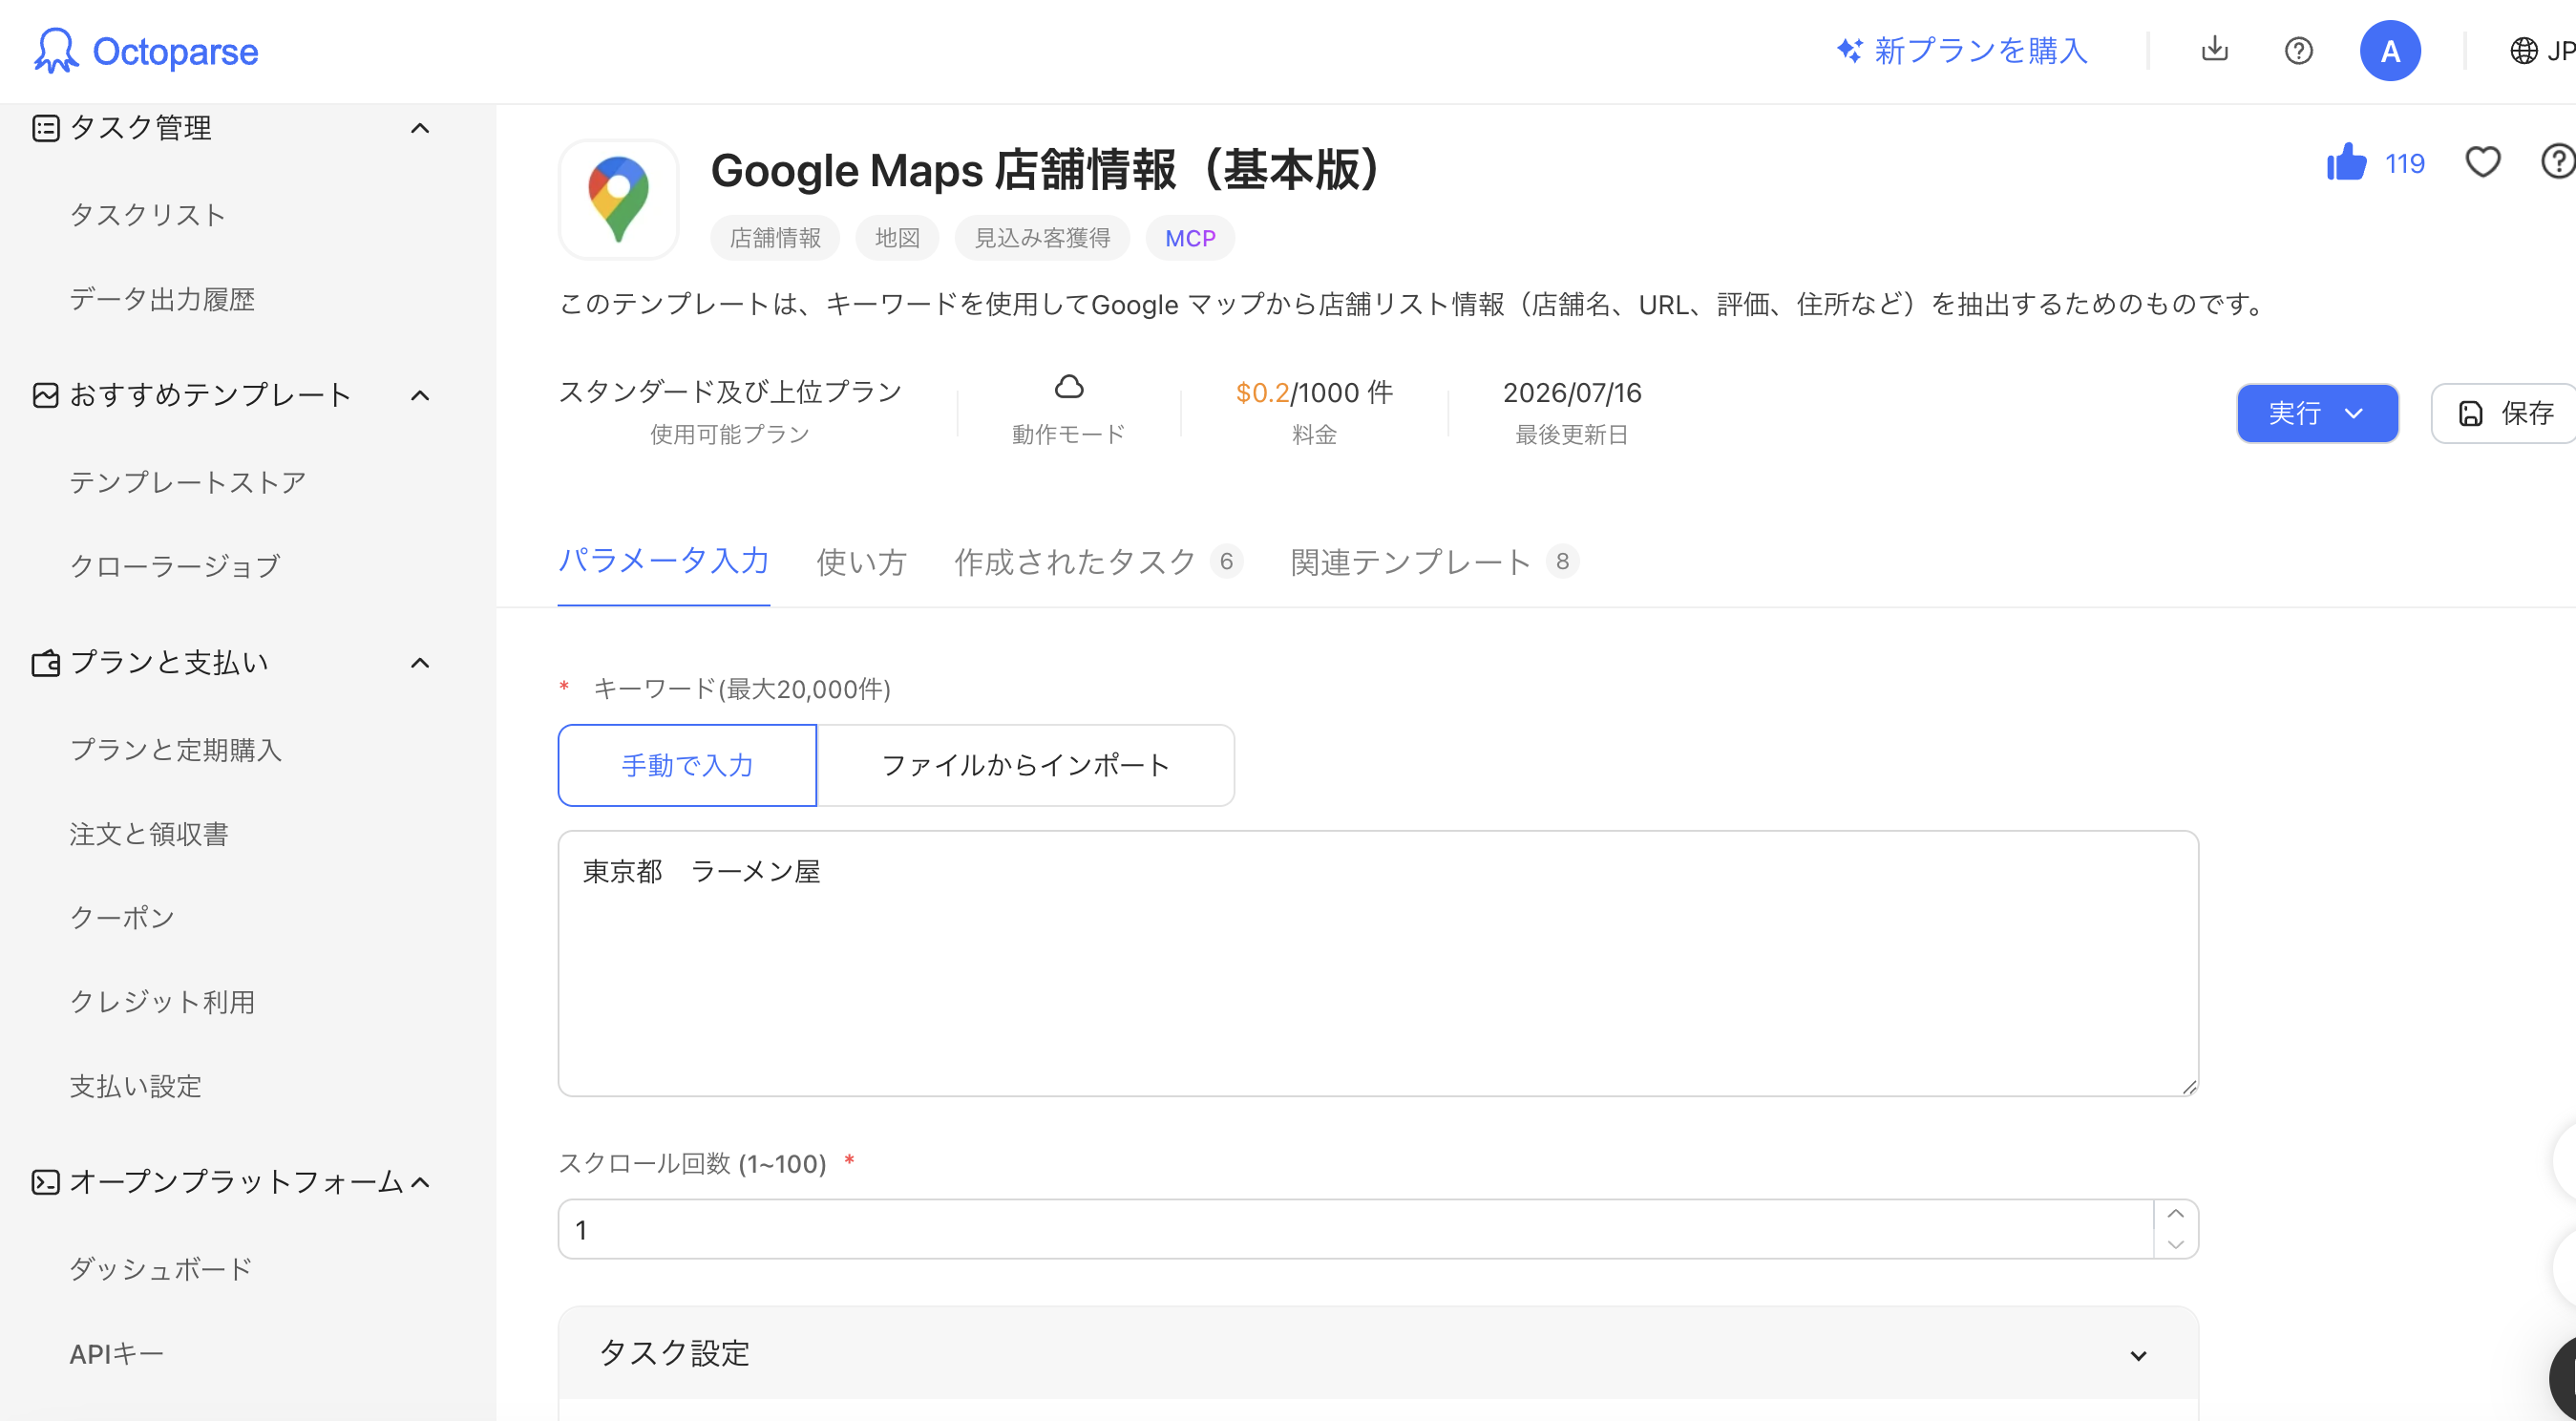Image resolution: width=2576 pixels, height=1421 pixels.
Task: Switch to 使い方 tab
Action: pyautogui.click(x=861, y=562)
